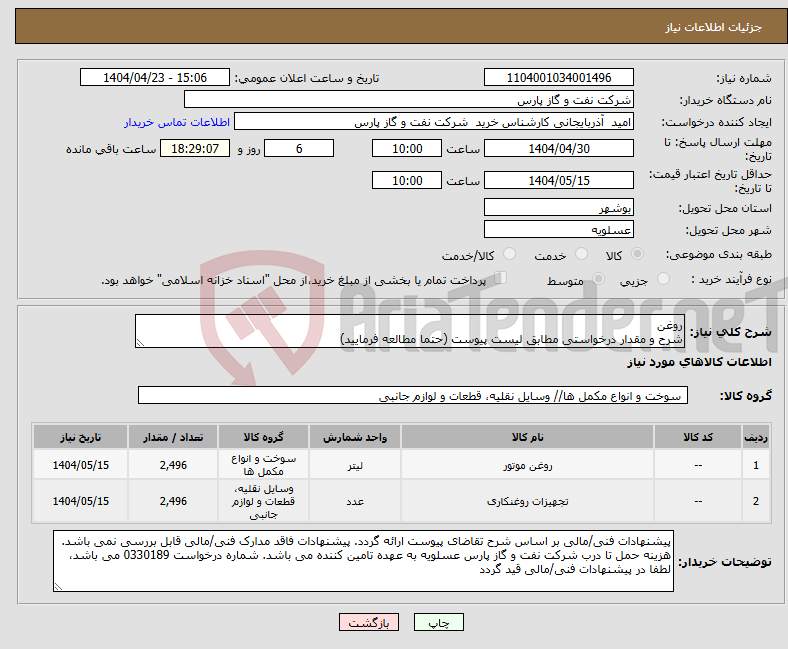Click the city field عسلویه
Screen dimensions: 788x649
click(558, 229)
